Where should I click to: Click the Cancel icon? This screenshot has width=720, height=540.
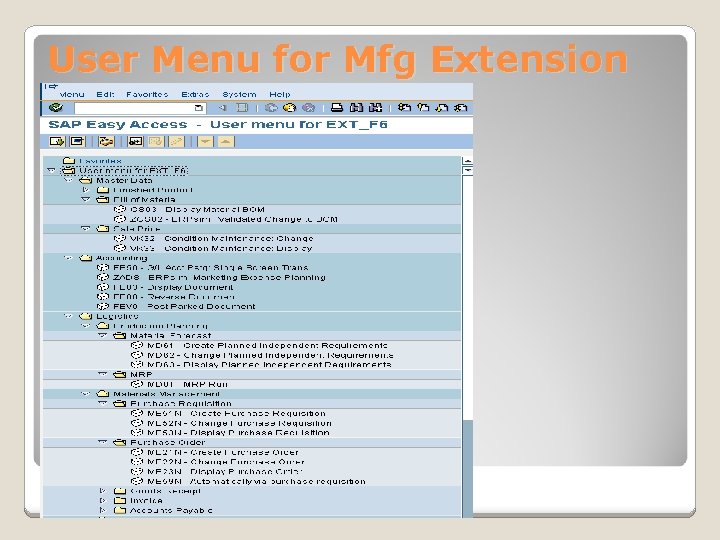point(309,107)
